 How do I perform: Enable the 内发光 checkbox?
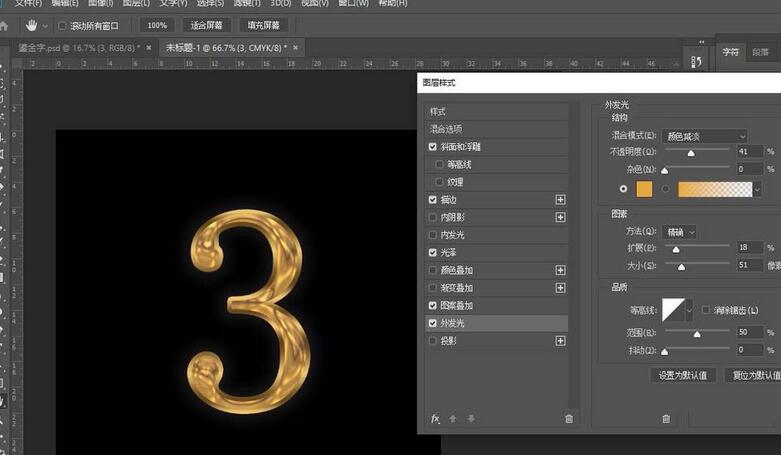pos(432,235)
